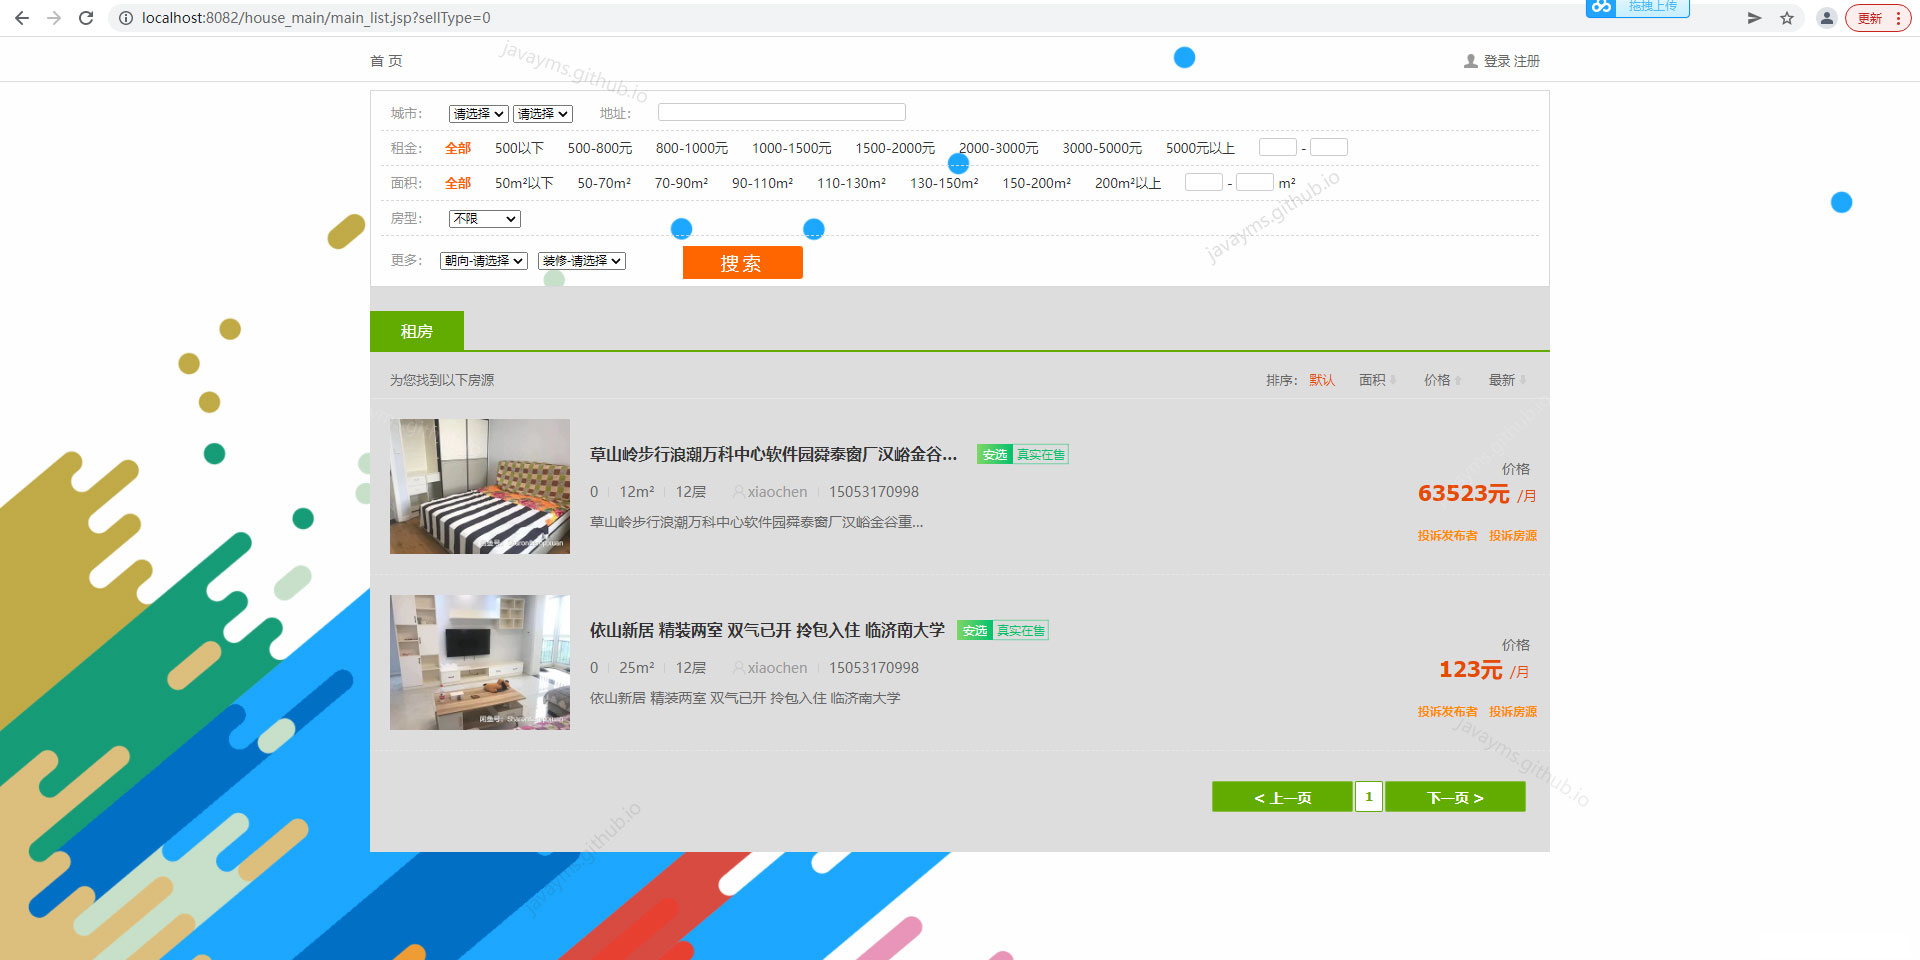1920x960 pixels.
Task: Click the user icon next to 登录
Action: coord(1469,60)
